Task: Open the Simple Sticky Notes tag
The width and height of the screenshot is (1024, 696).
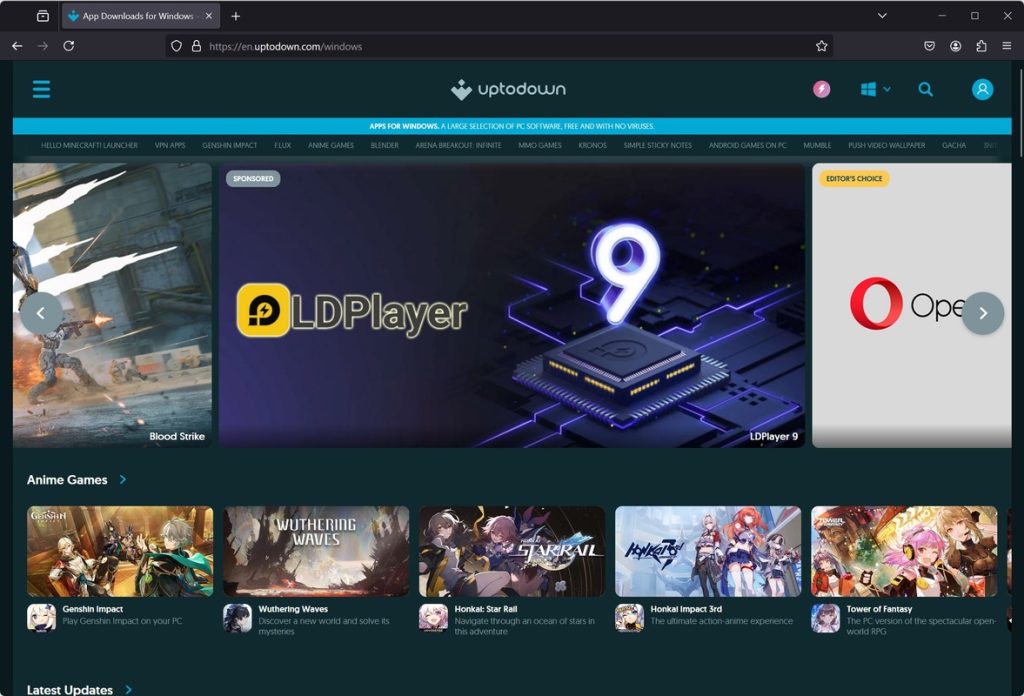Action: (658, 146)
